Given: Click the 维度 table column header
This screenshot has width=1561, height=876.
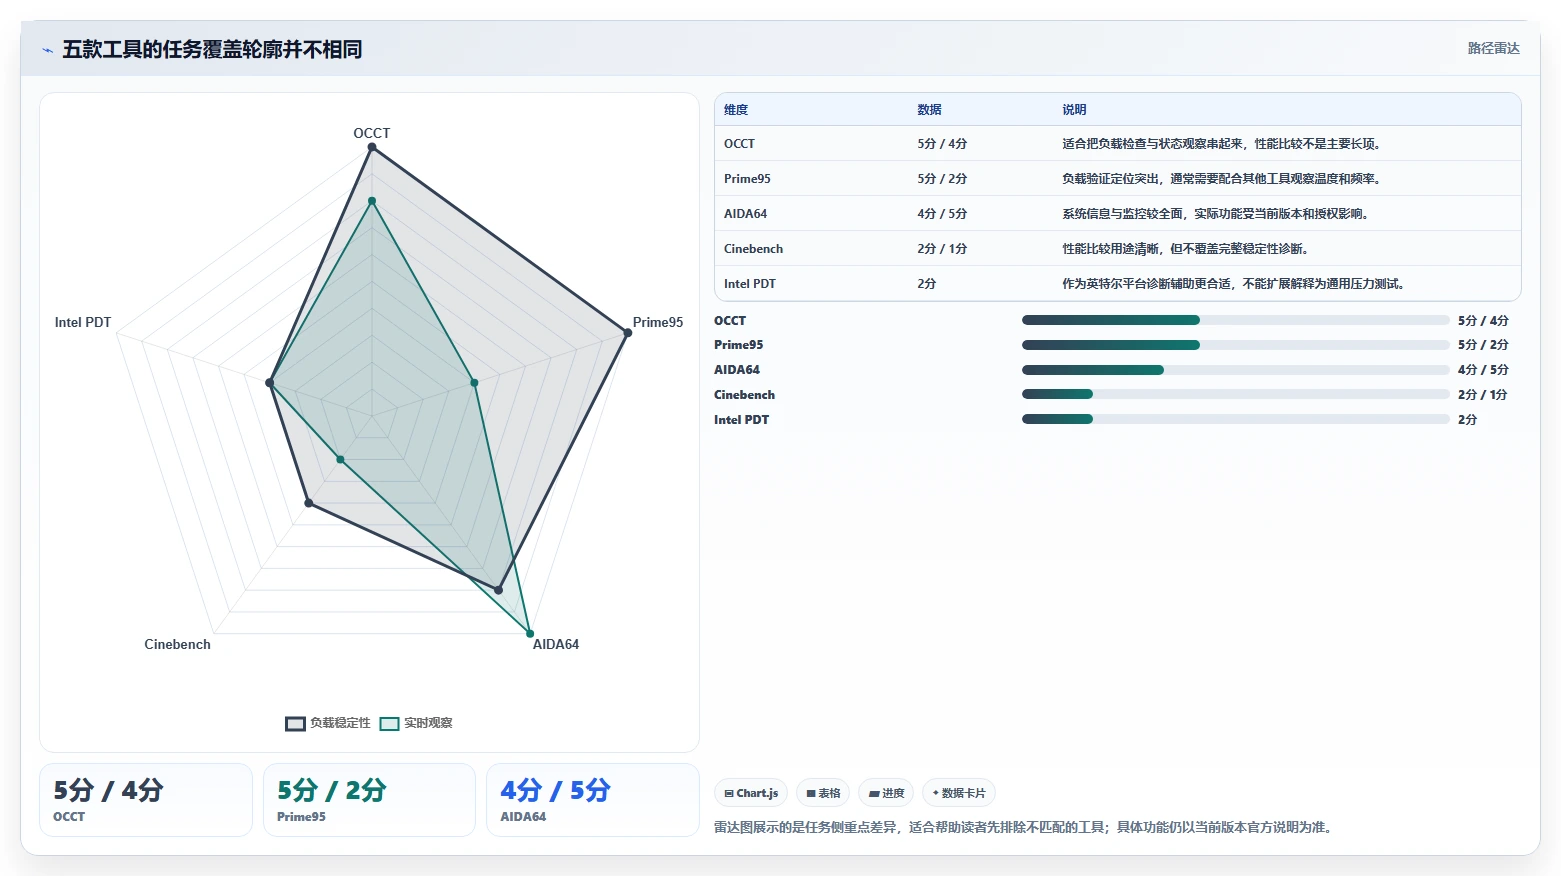Looking at the screenshot, I should click(x=736, y=110).
